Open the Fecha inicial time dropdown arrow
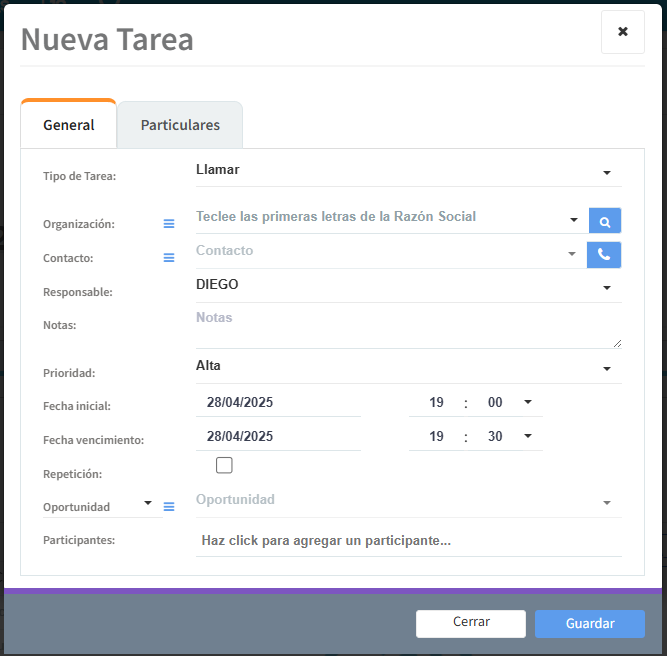This screenshot has height=656, width=667. point(527,402)
